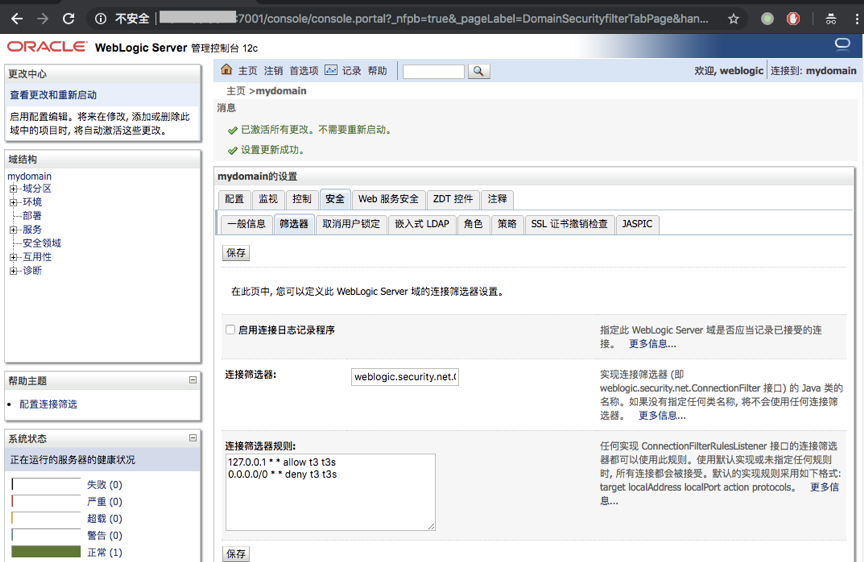Open the SSL 证书撤销检查 subtab
The height and width of the screenshot is (562, 864).
569,224
